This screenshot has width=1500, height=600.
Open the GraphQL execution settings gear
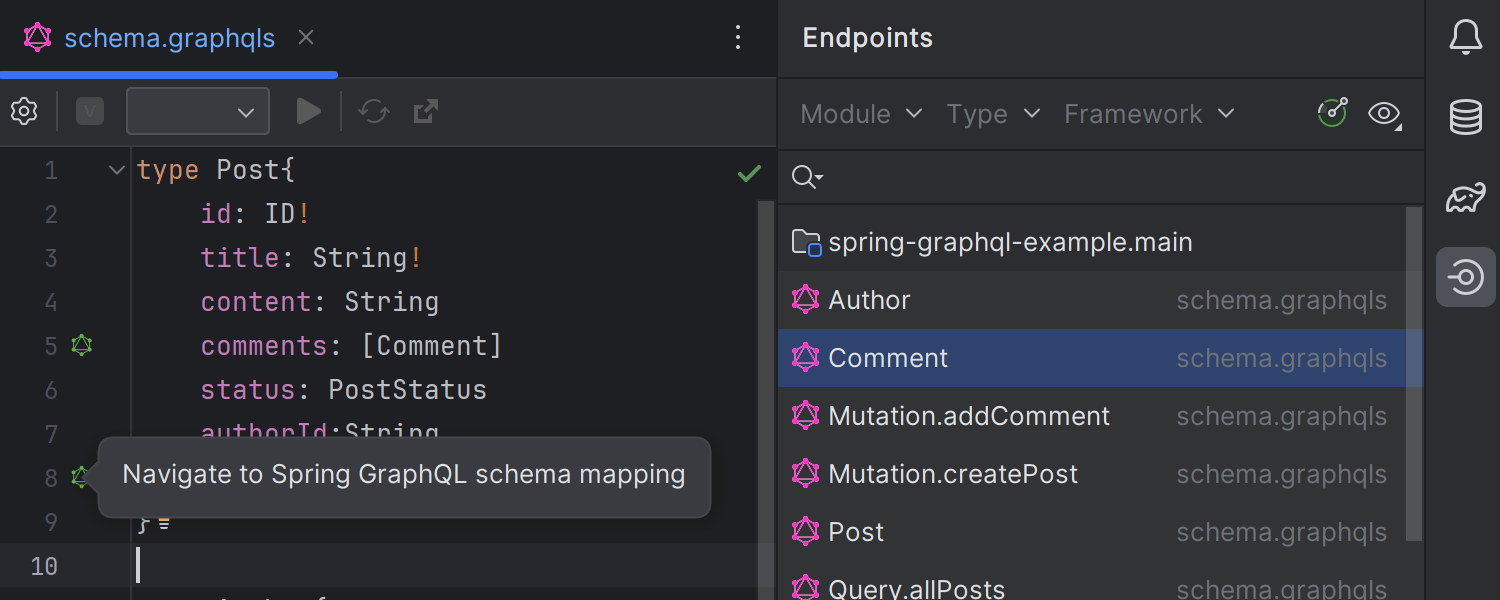coord(24,111)
